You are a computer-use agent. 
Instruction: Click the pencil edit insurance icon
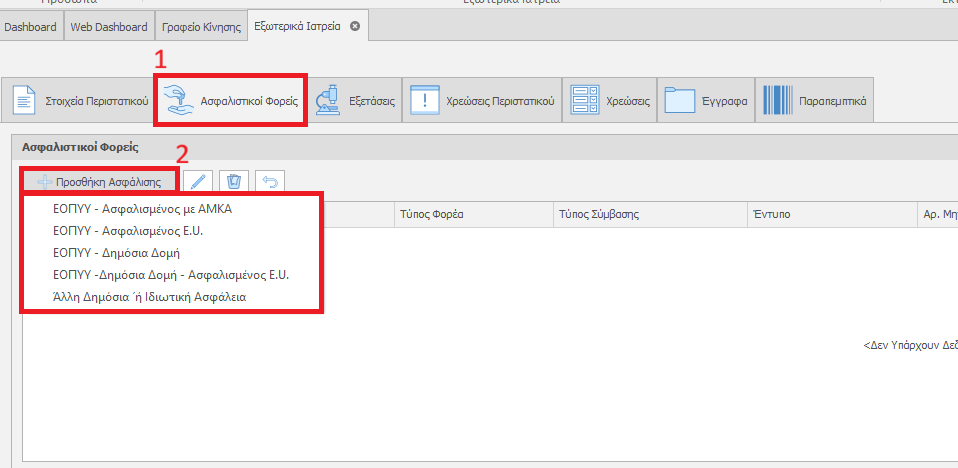pos(199,181)
